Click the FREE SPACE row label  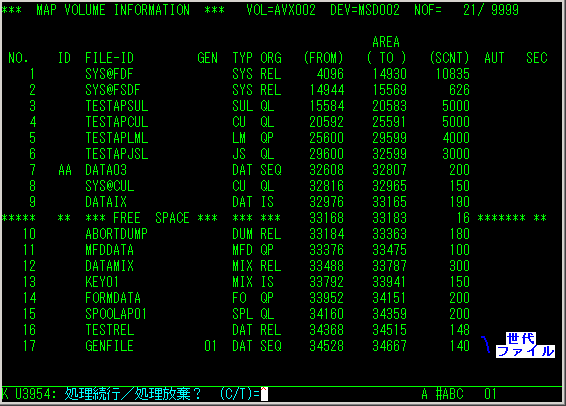point(151,218)
